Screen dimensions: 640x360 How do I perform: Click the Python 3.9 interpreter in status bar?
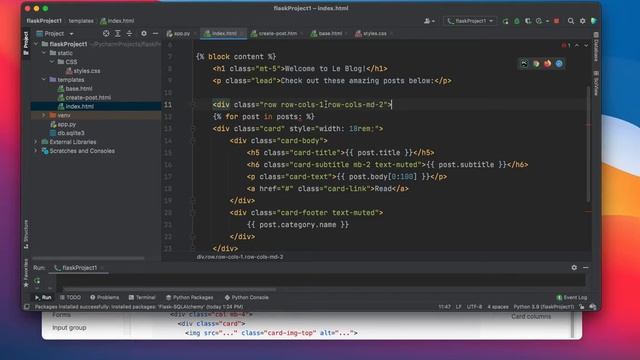pyautogui.click(x=544, y=307)
